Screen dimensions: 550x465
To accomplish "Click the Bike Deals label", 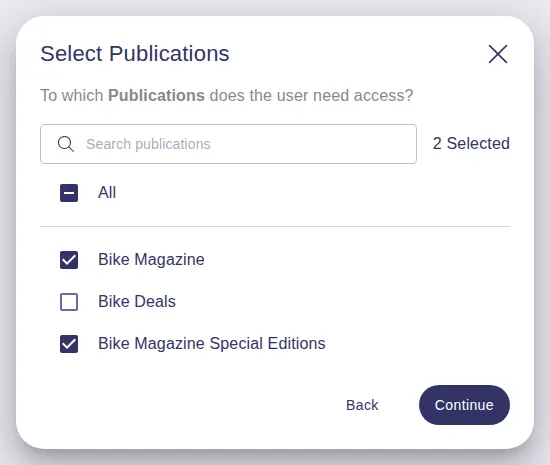I will (x=137, y=302).
